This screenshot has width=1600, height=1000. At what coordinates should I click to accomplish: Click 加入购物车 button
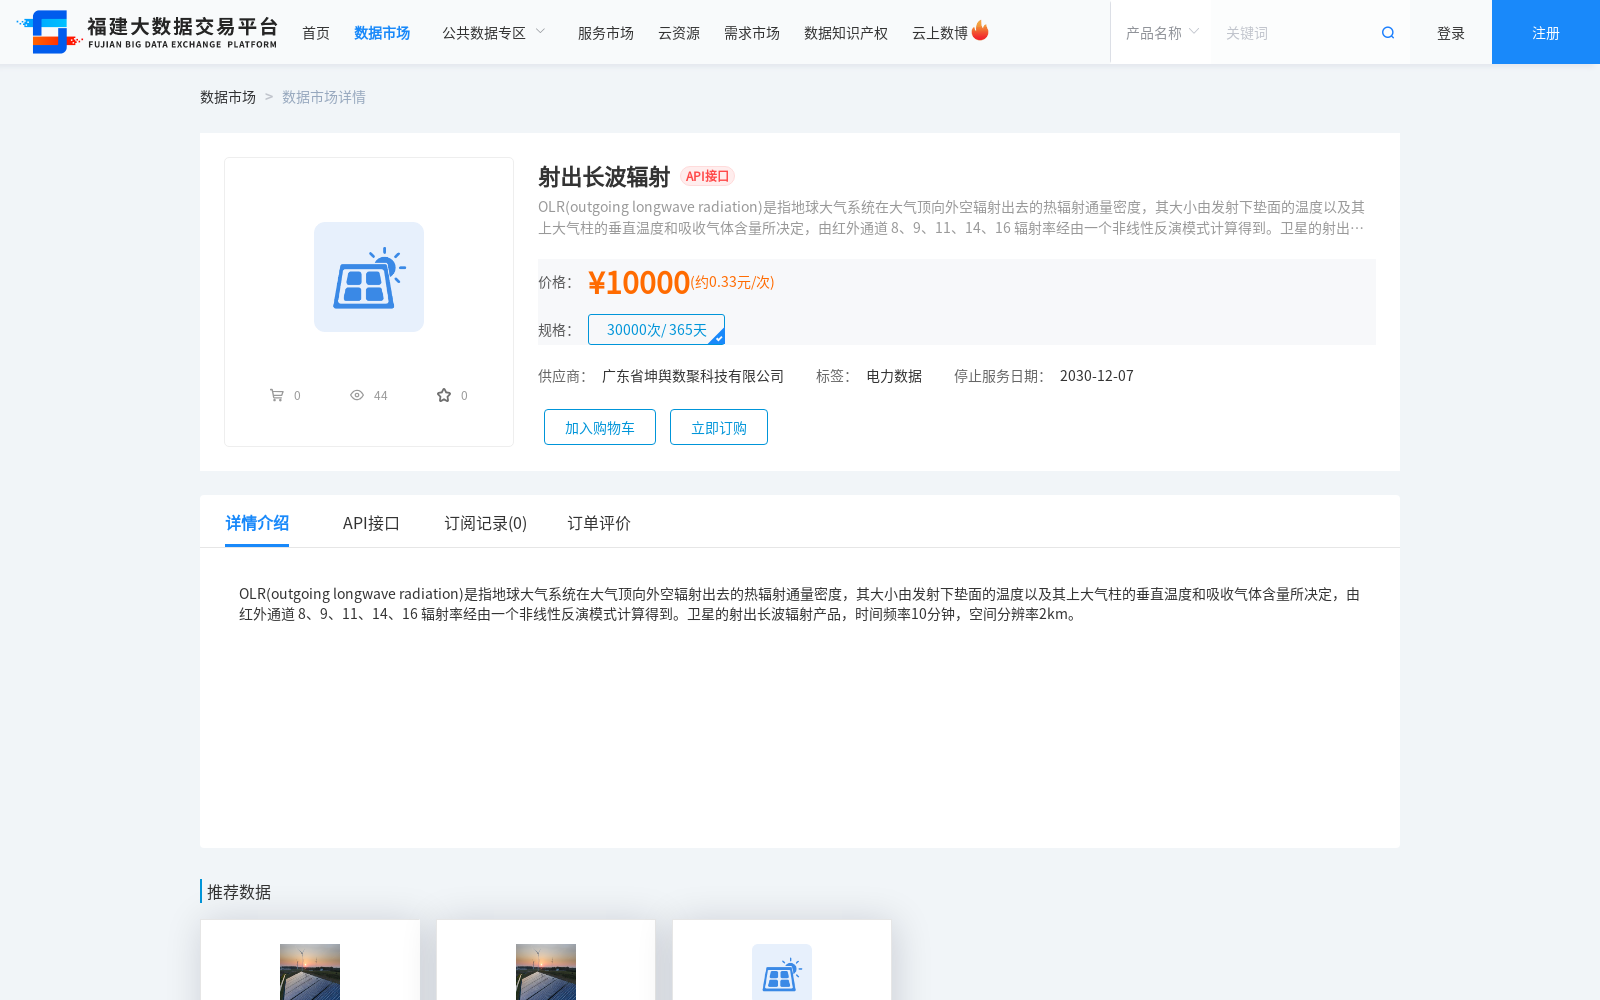(x=600, y=427)
